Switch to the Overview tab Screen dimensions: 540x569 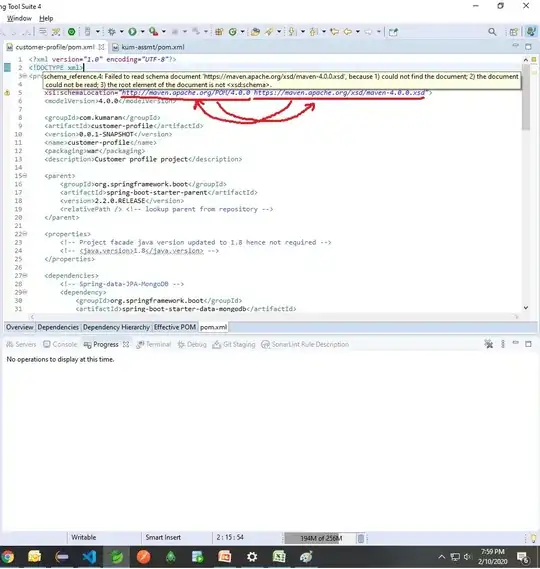point(19,327)
